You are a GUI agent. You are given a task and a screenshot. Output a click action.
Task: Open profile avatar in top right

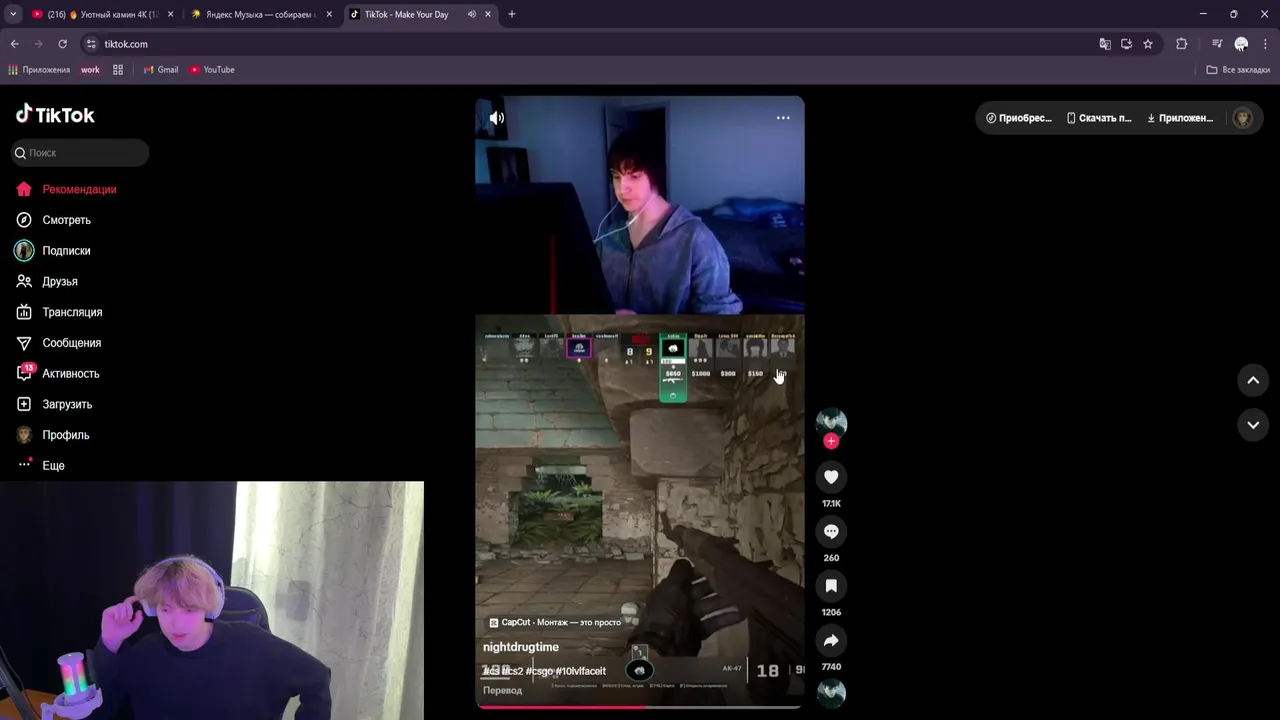(1243, 118)
